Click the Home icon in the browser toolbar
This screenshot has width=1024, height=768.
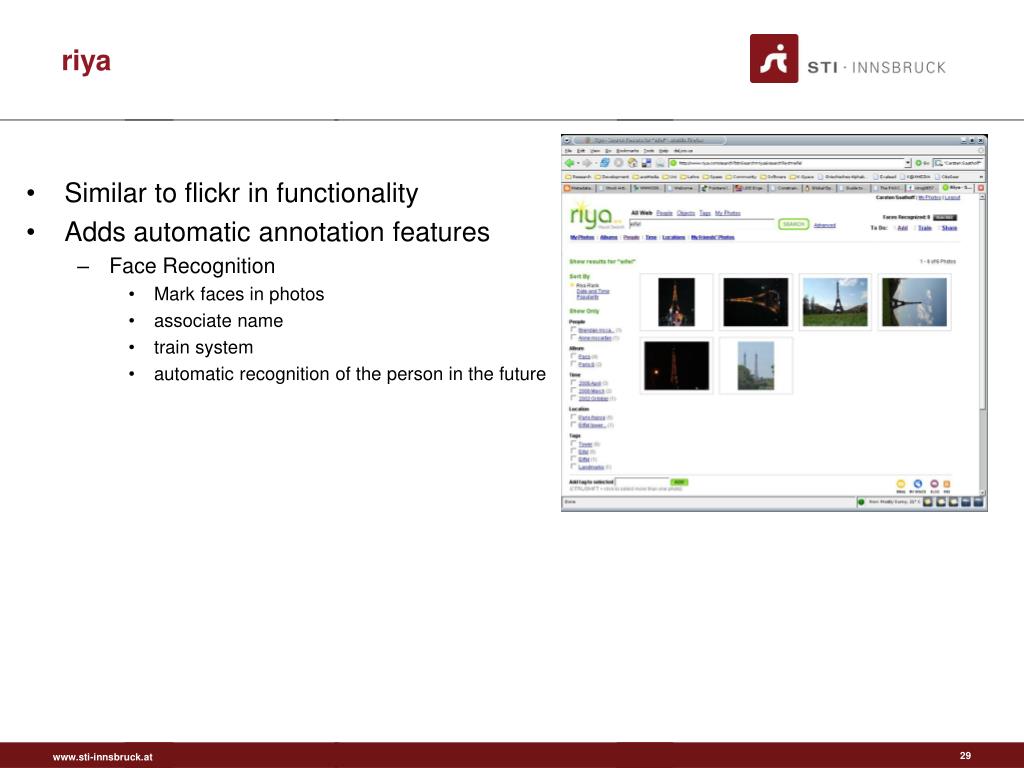coord(632,163)
